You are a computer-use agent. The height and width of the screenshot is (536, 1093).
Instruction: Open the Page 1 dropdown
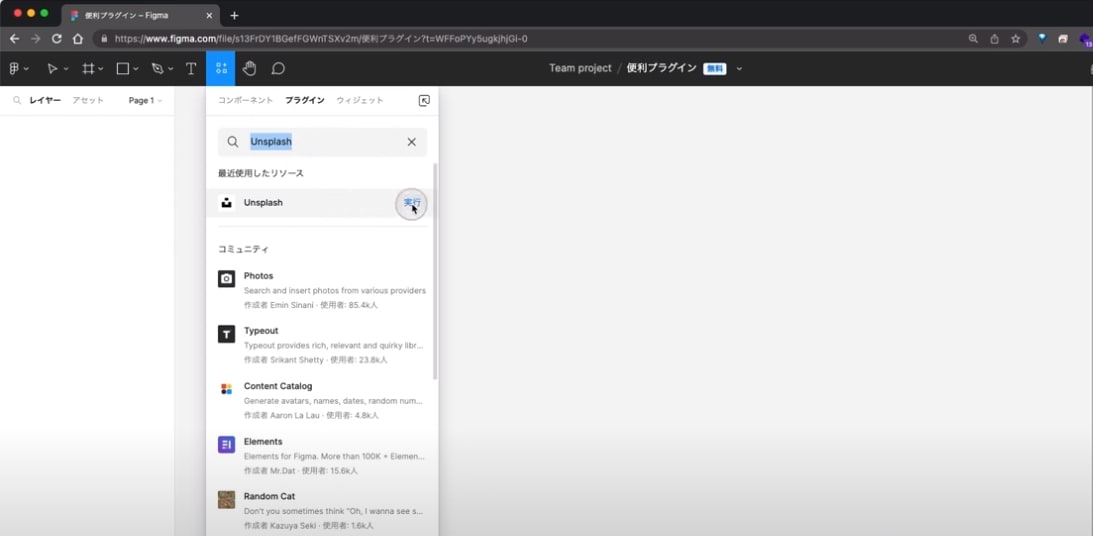145,100
